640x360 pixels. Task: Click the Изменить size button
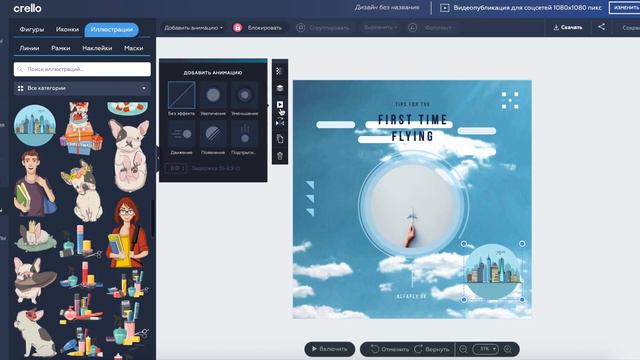[x=624, y=8]
